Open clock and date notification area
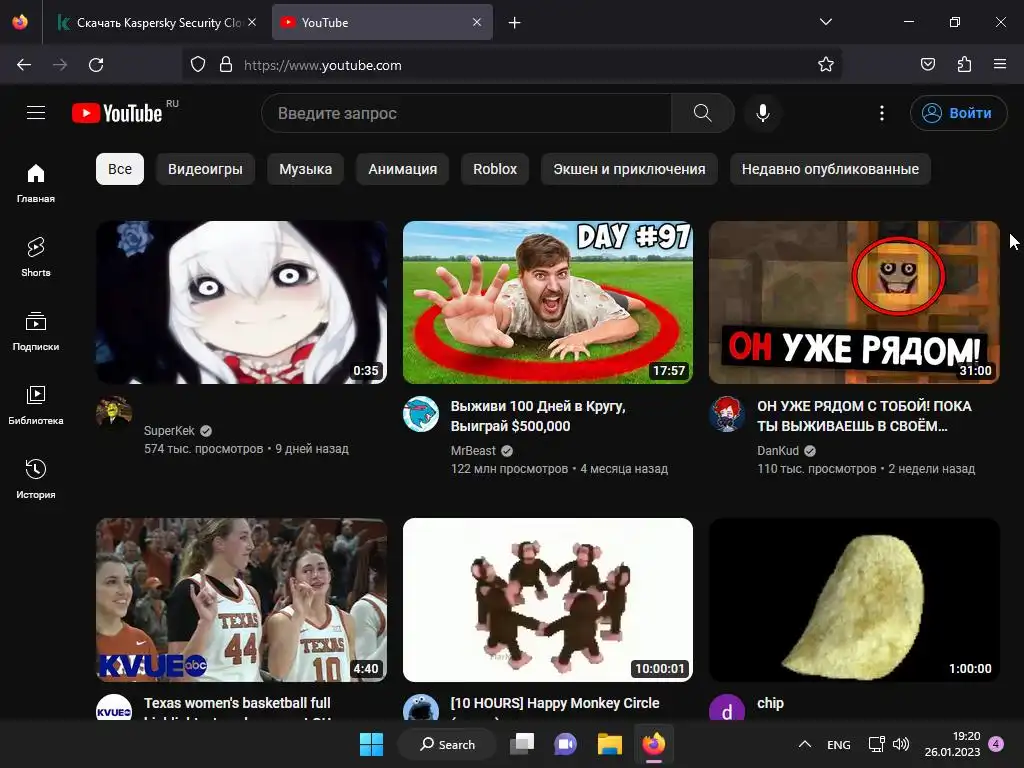1024x768 pixels. [953, 744]
